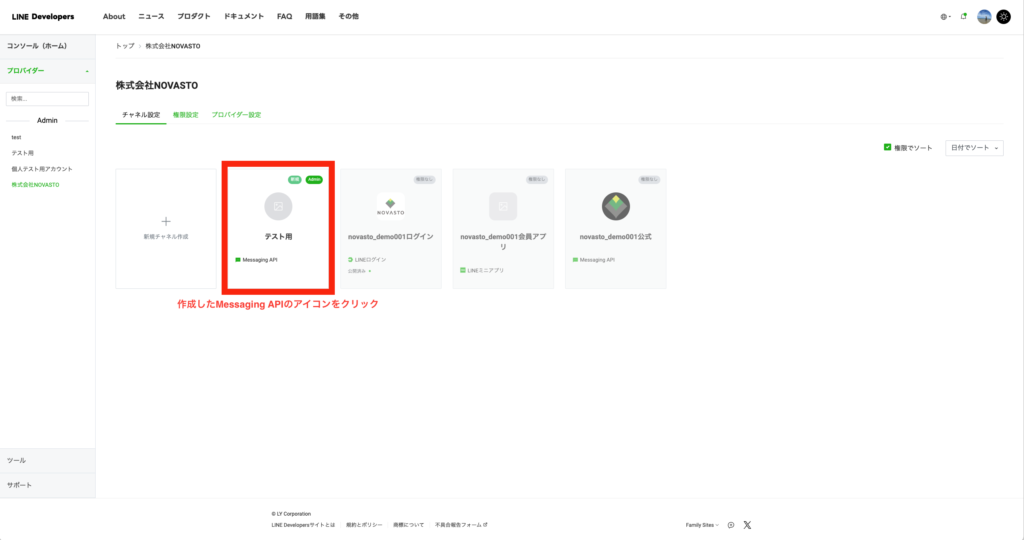Screen dimensions: 1024x540
Task: Open 規約とポリシー footer link
Action: pyautogui.click(x=364, y=525)
